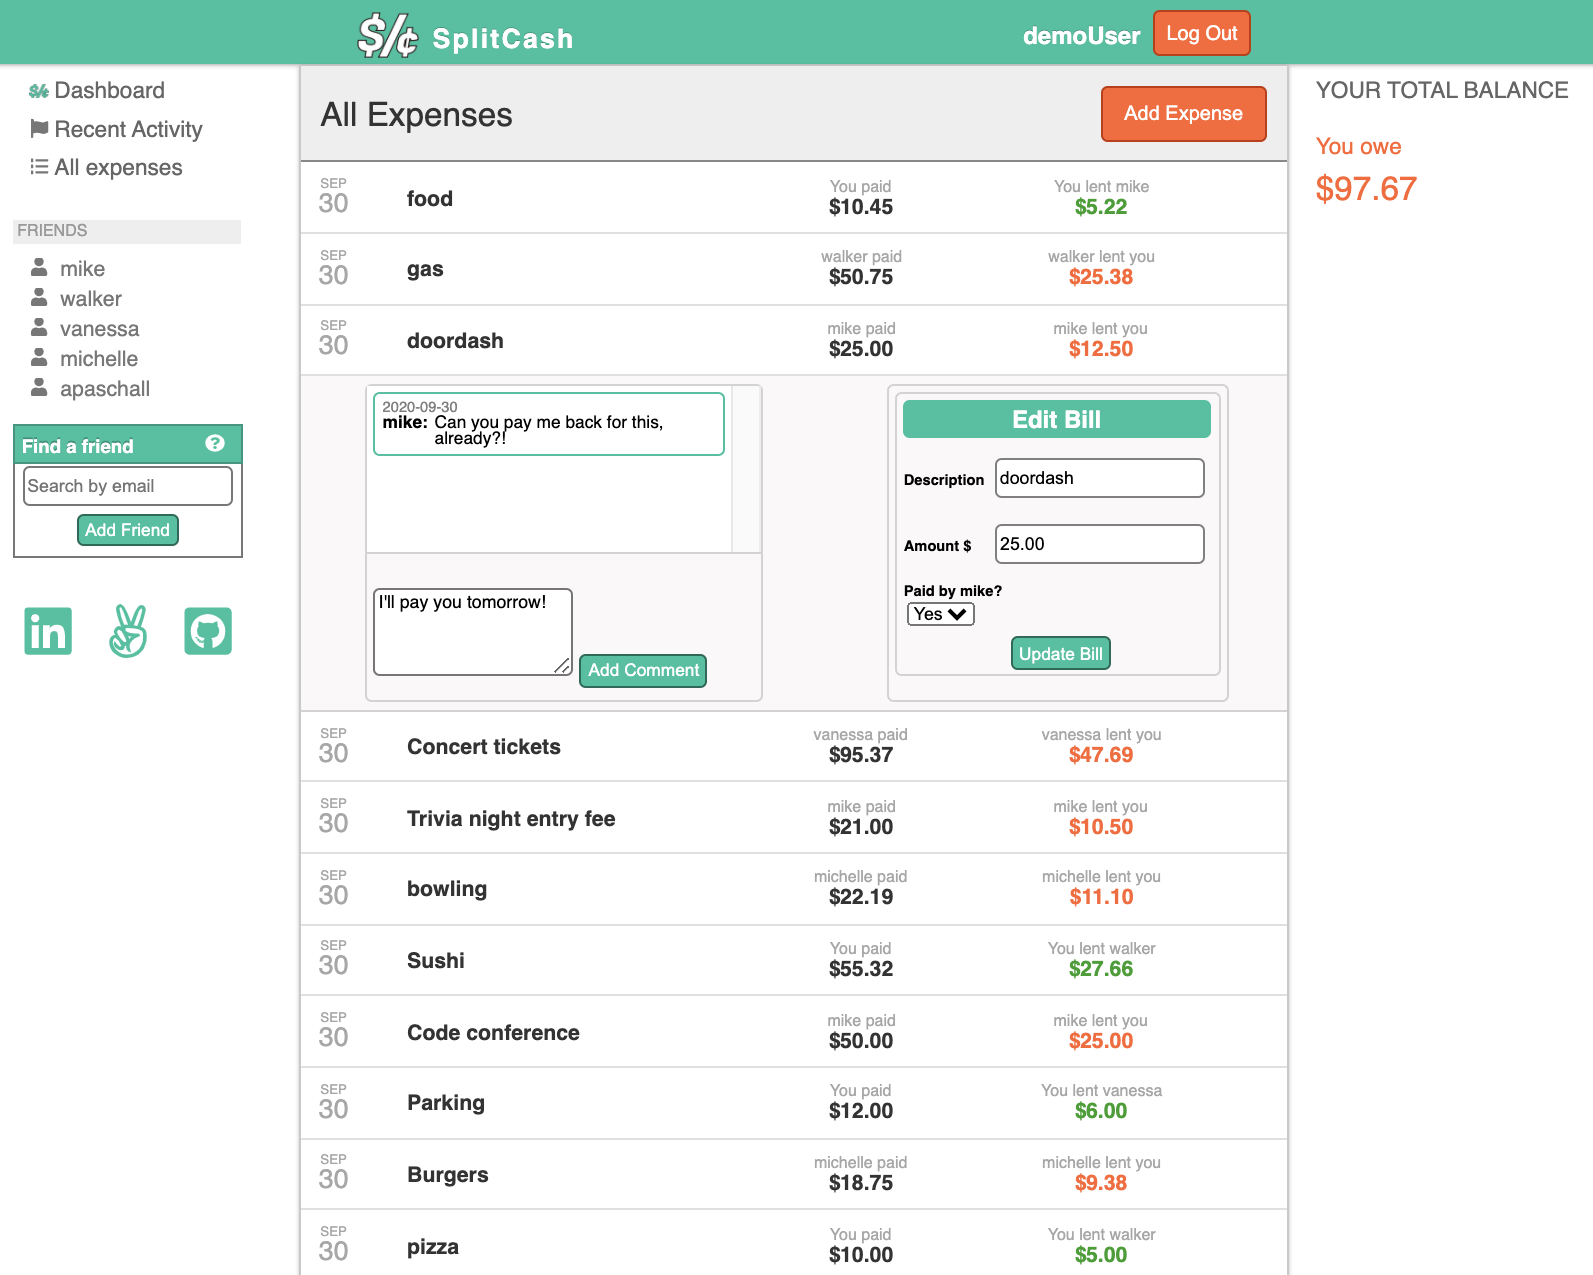Screen dimensions: 1593x1275
Task: Expand the bowling expense row
Action: coord(794,889)
